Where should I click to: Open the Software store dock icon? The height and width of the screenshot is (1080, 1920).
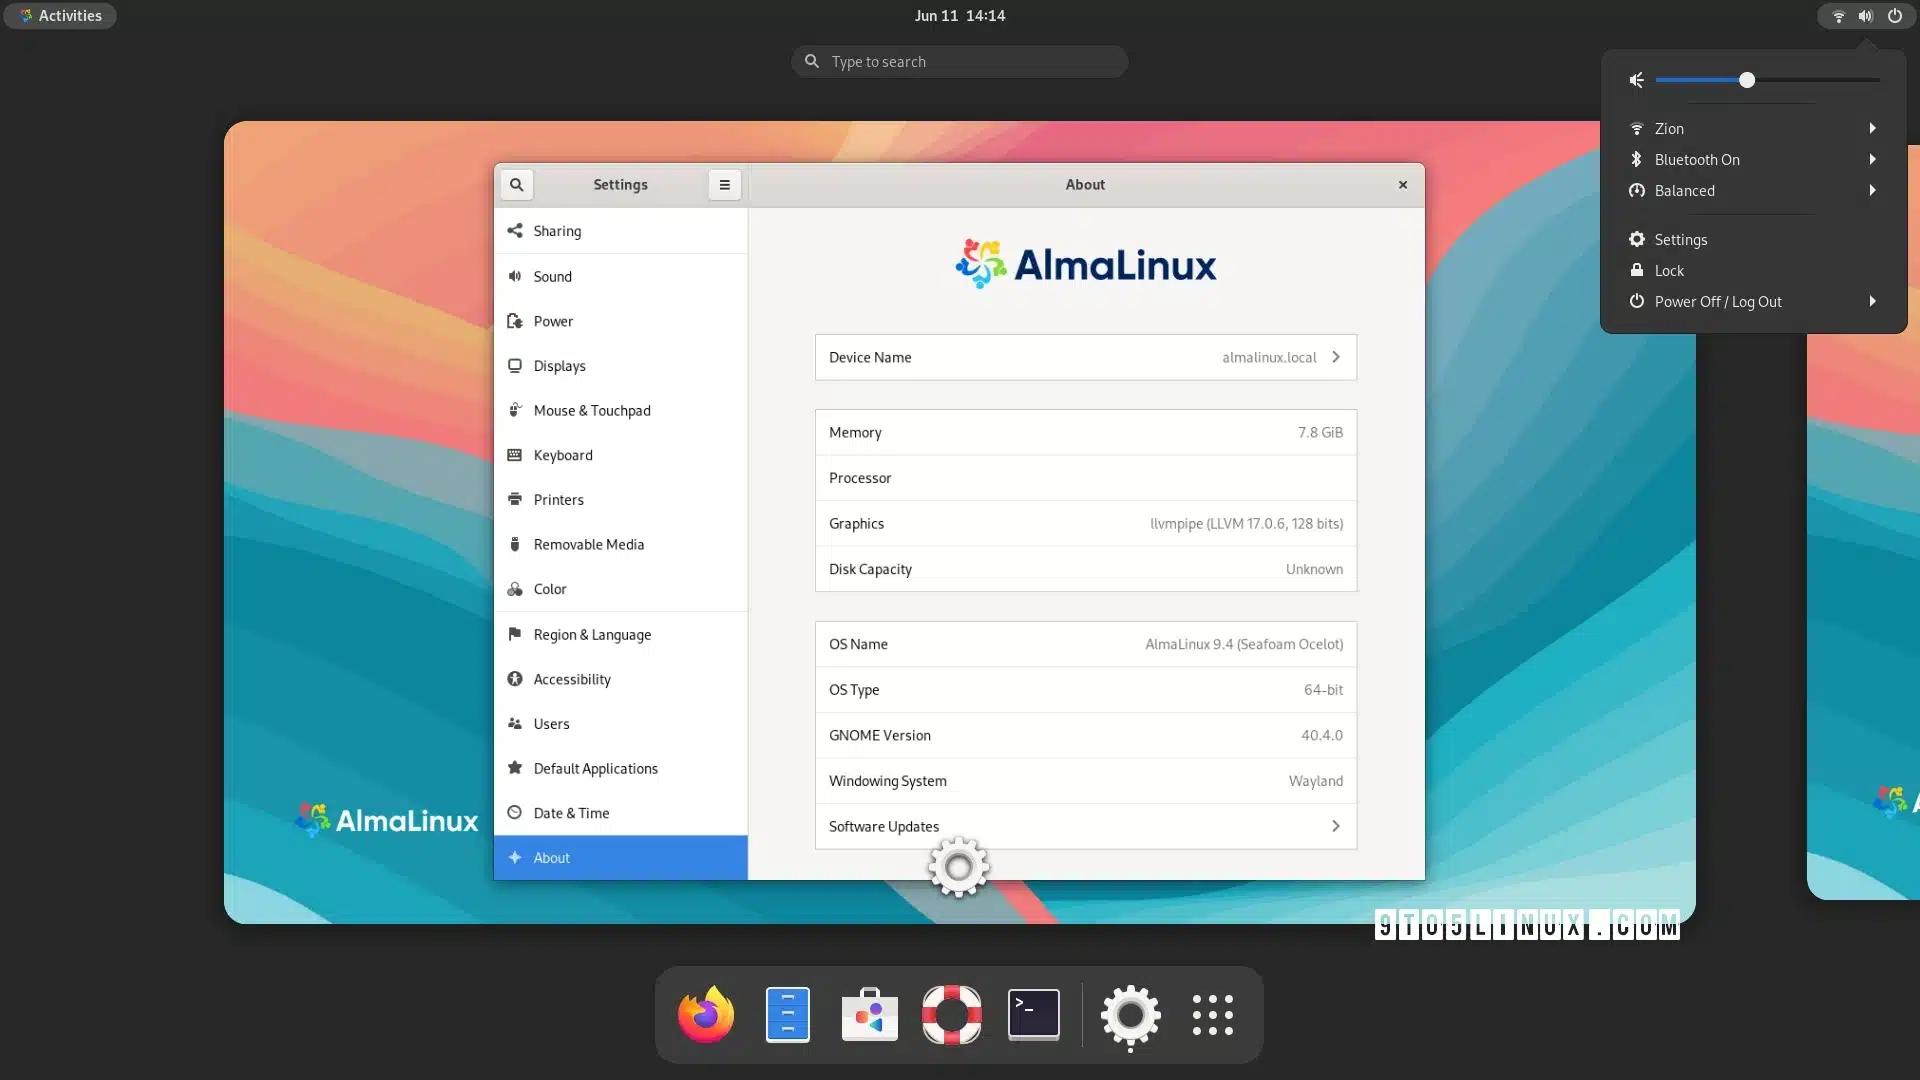click(869, 1014)
